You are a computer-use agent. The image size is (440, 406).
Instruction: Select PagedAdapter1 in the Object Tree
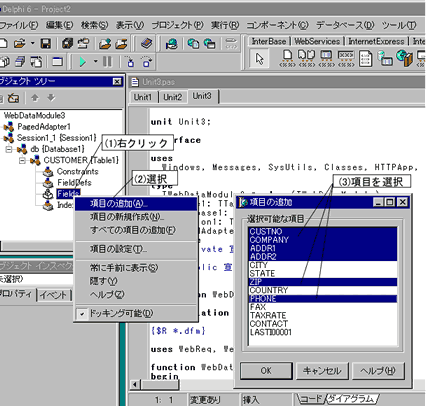point(44,127)
